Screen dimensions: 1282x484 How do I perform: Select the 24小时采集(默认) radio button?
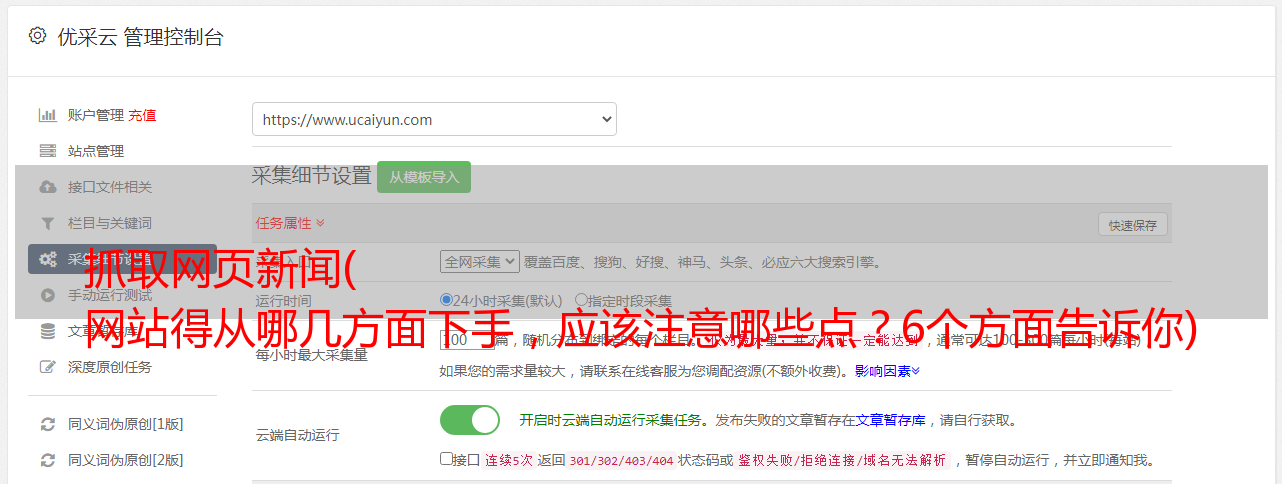click(446, 299)
